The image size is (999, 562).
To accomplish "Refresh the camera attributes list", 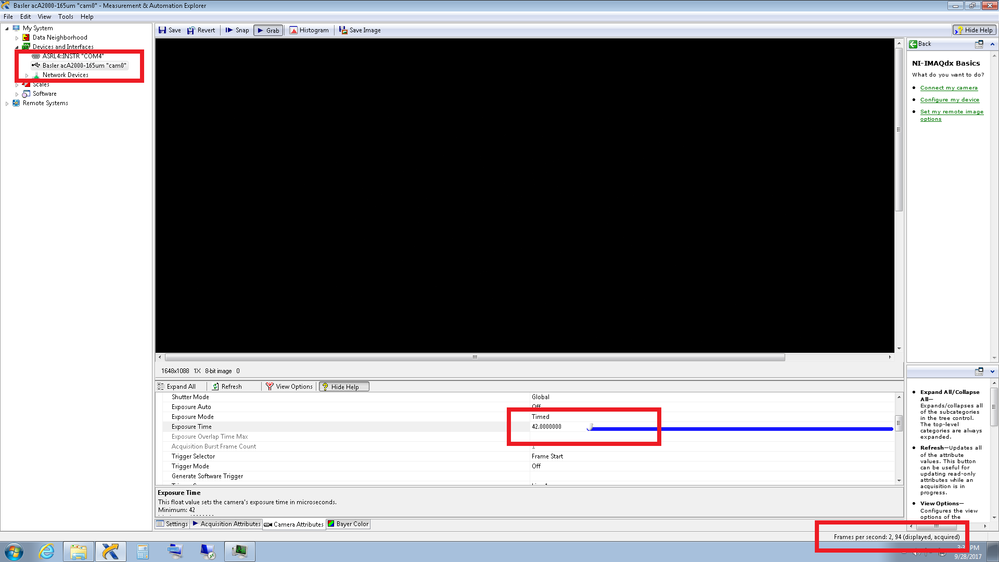I will (227, 386).
